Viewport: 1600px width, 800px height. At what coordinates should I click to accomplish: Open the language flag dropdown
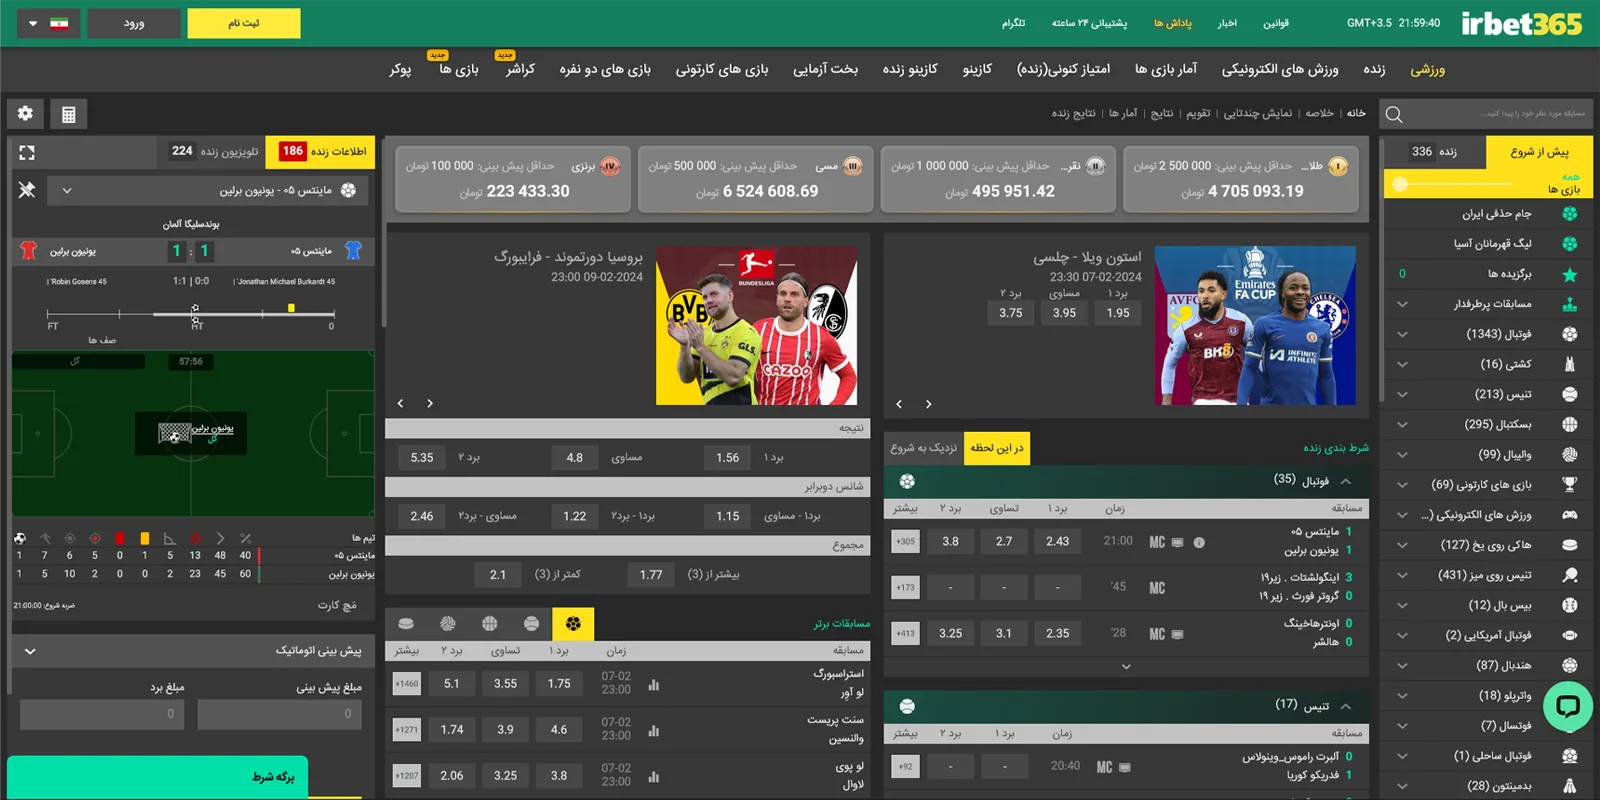point(48,23)
